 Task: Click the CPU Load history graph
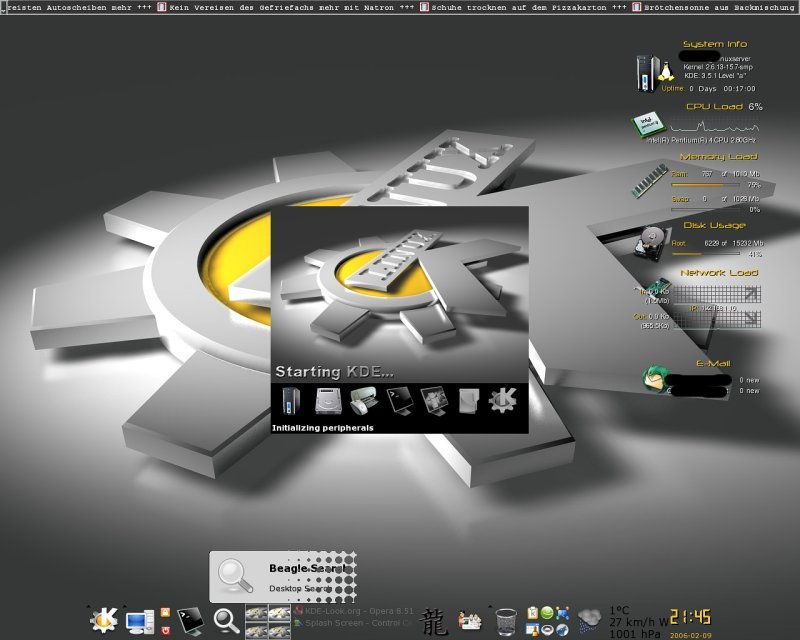coord(714,126)
